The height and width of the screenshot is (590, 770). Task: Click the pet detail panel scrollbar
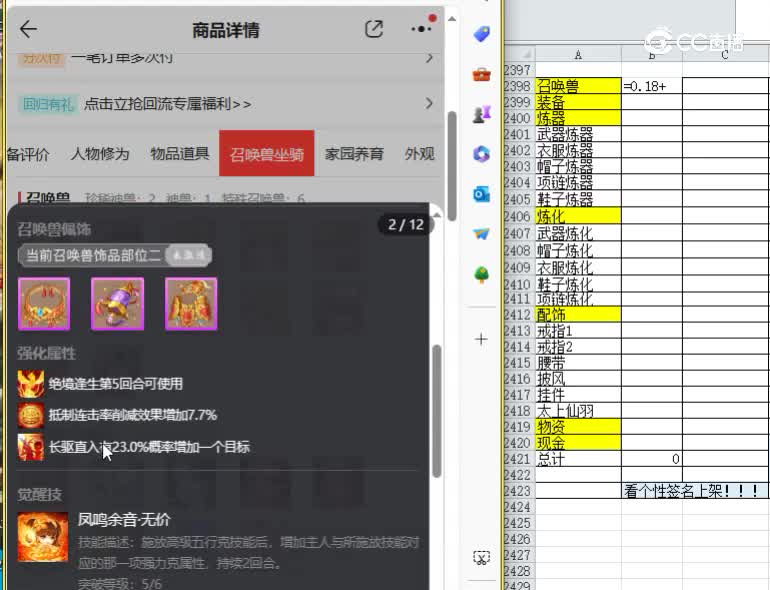tap(437, 411)
